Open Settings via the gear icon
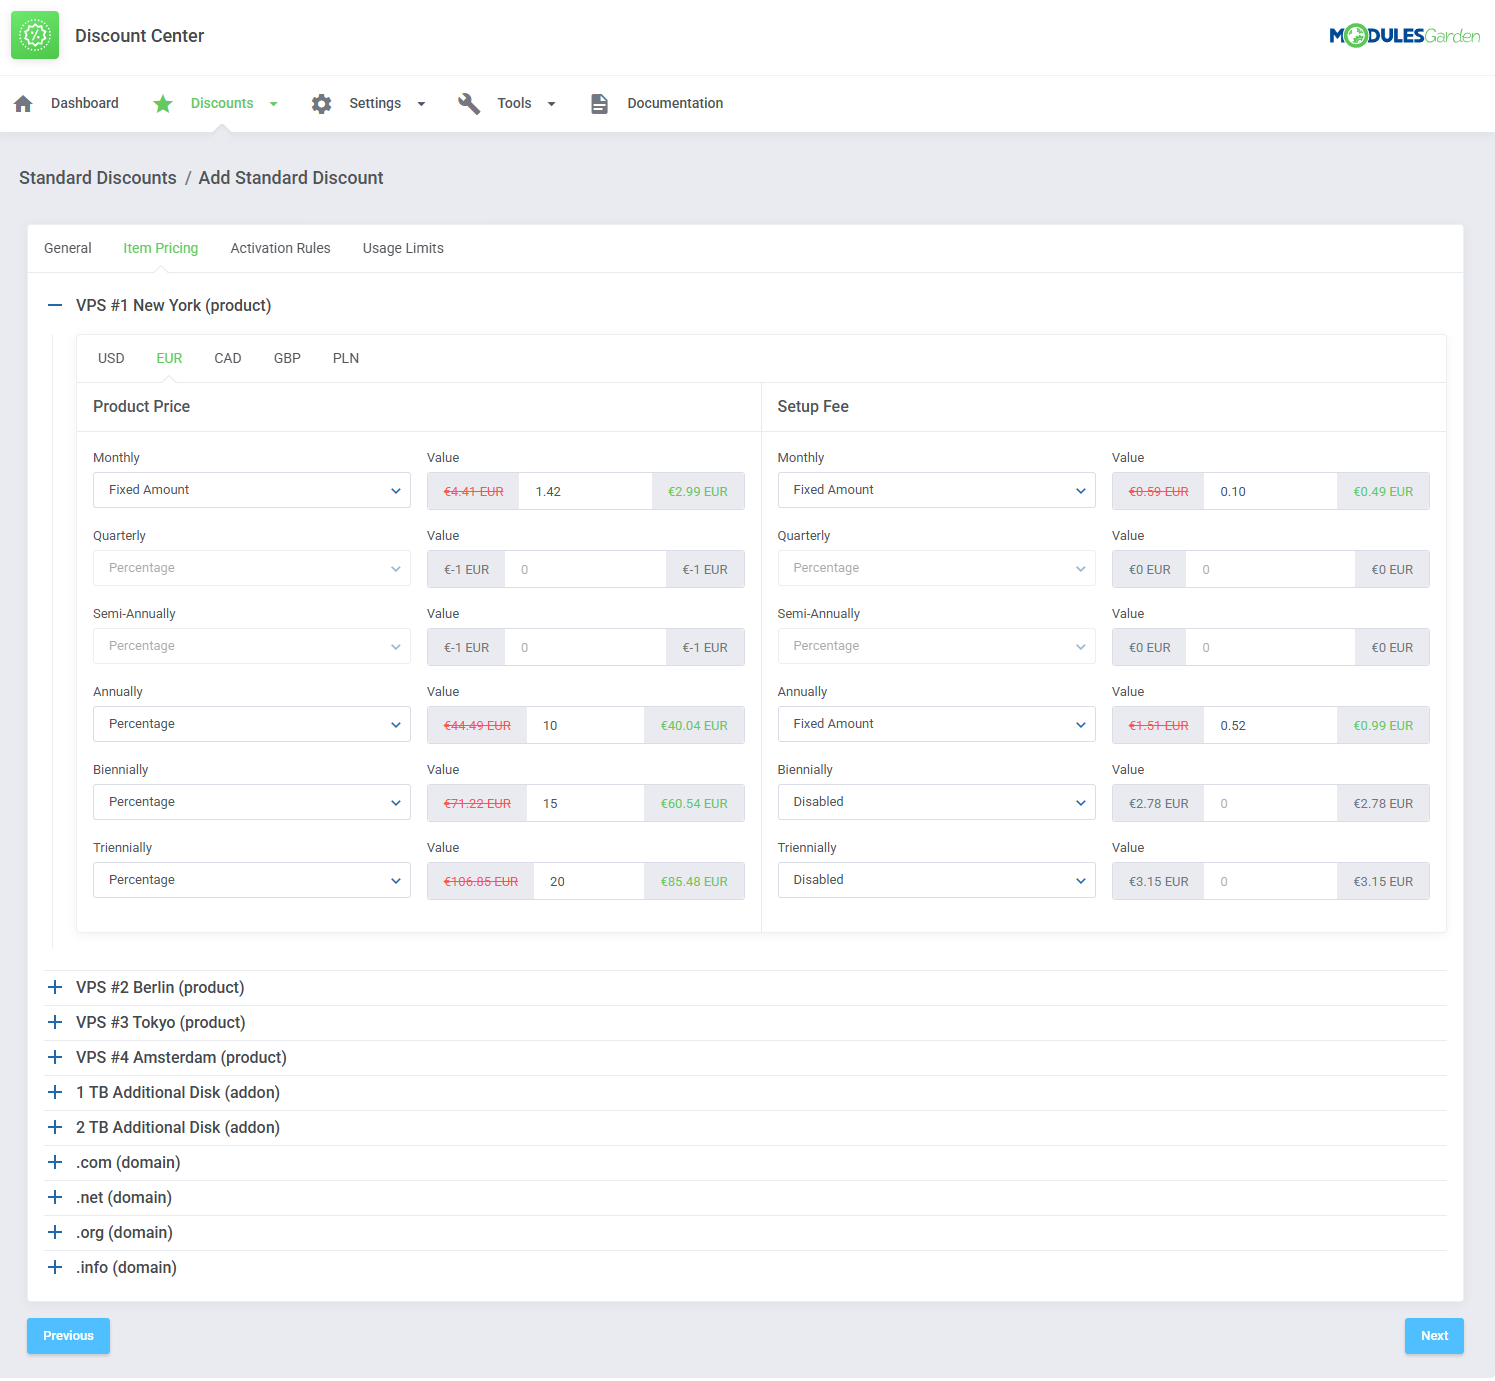The height and width of the screenshot is (1381, 1495). click(321, 103)
